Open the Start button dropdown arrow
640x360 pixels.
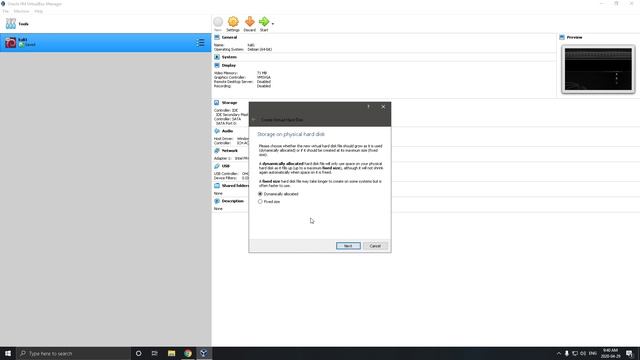[x=273, y=24]
